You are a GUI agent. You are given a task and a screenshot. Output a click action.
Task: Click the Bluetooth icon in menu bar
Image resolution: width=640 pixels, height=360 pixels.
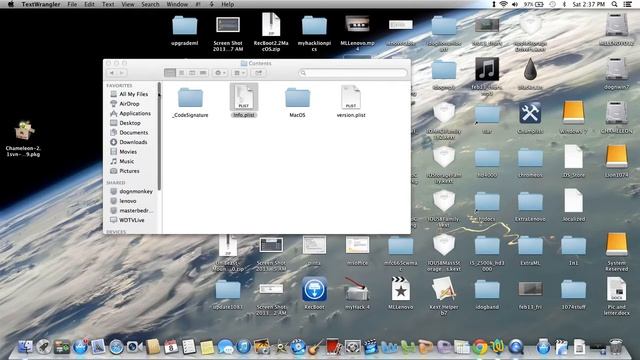[564, 4]
